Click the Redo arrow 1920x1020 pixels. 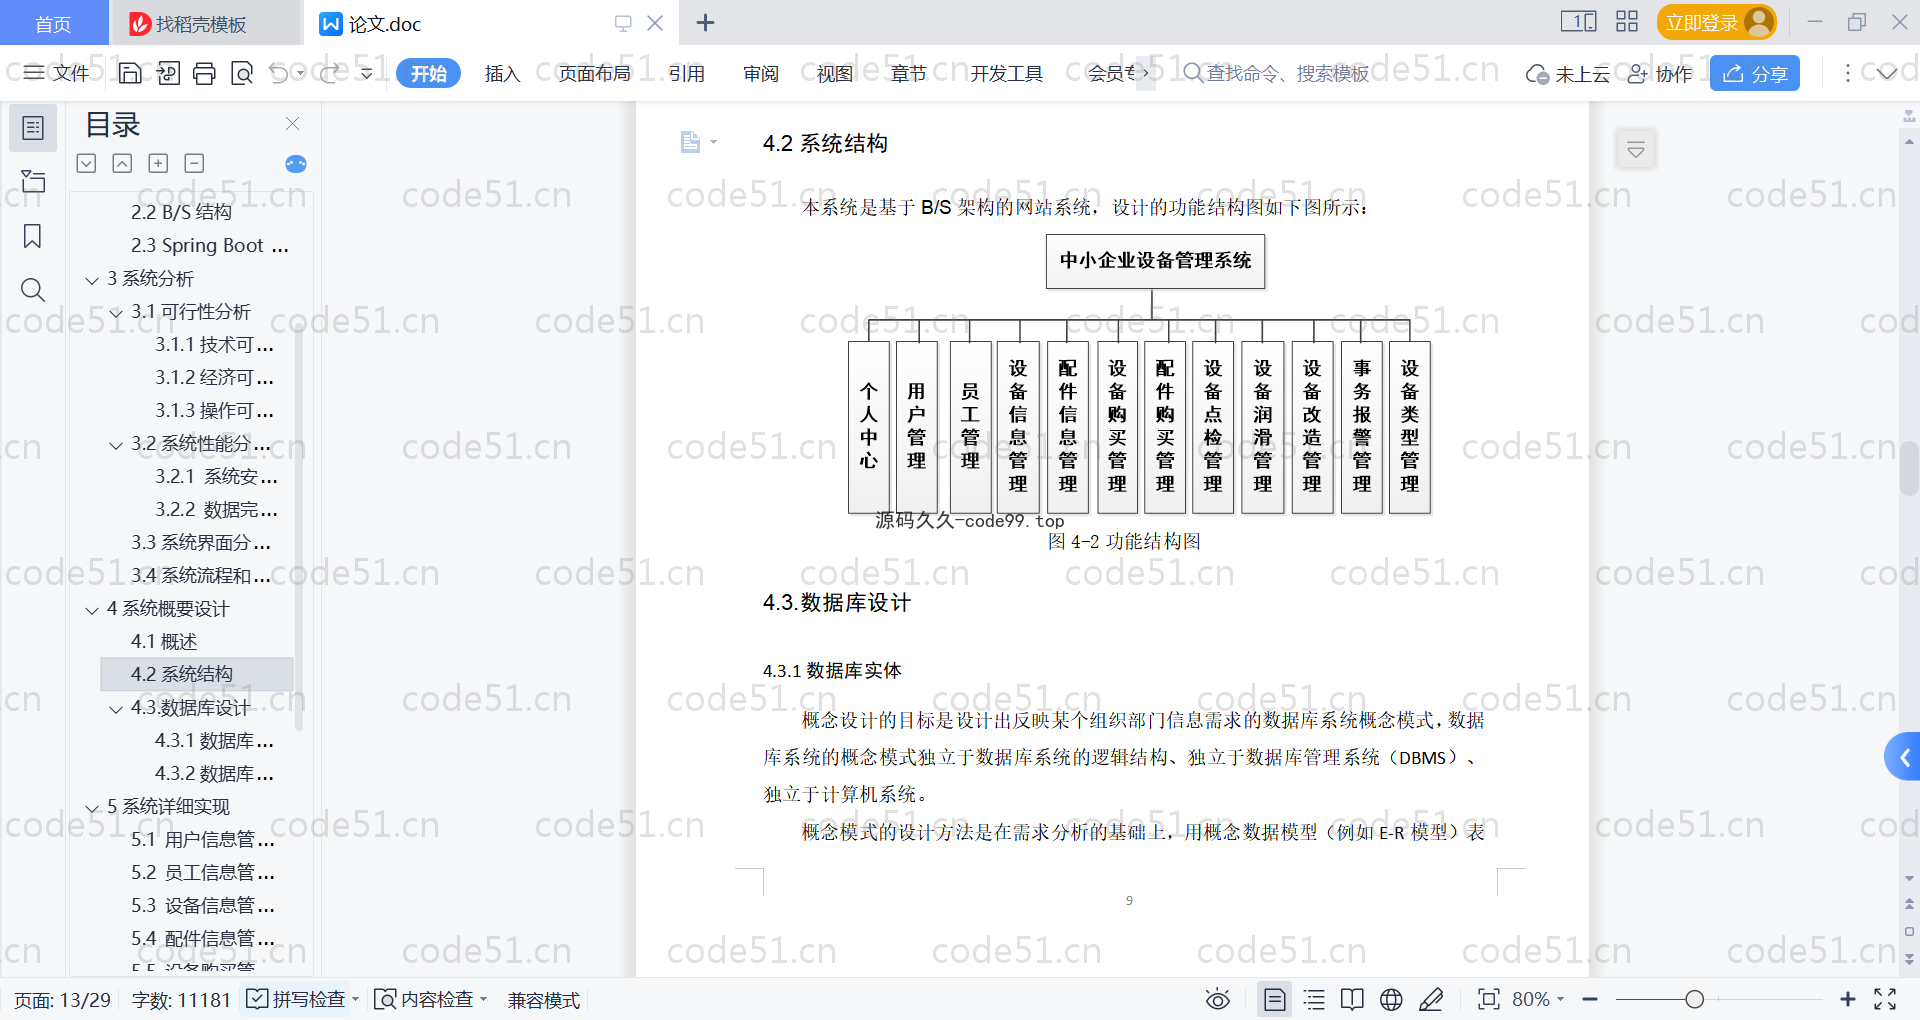(x=330, y=73)
